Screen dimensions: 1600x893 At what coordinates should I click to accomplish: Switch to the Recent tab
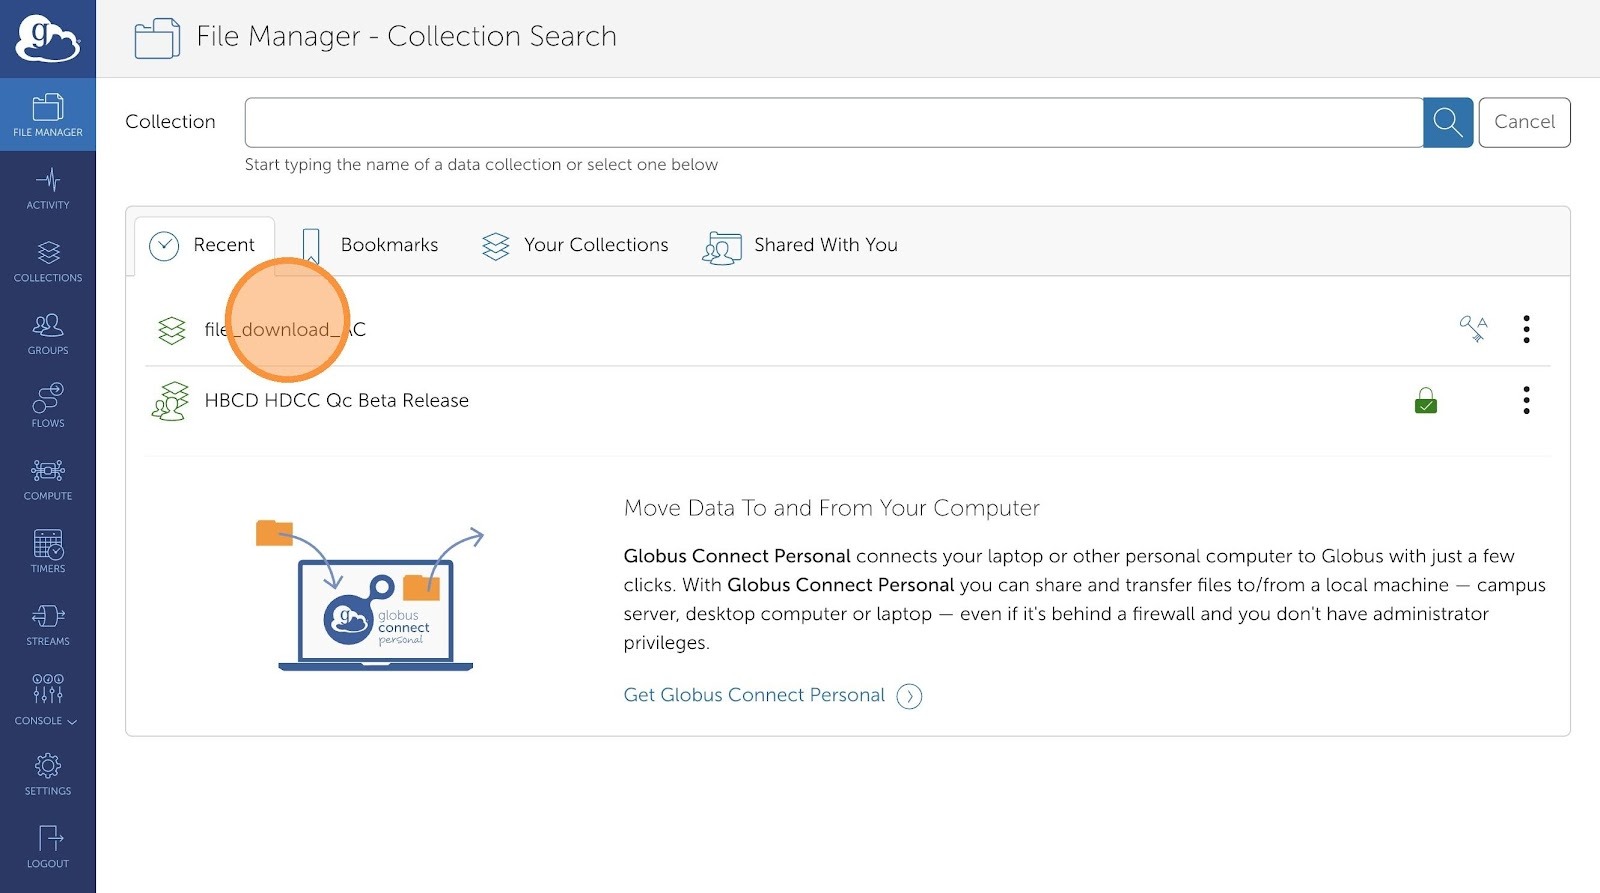pyautogui.click(x=204, y=245)
